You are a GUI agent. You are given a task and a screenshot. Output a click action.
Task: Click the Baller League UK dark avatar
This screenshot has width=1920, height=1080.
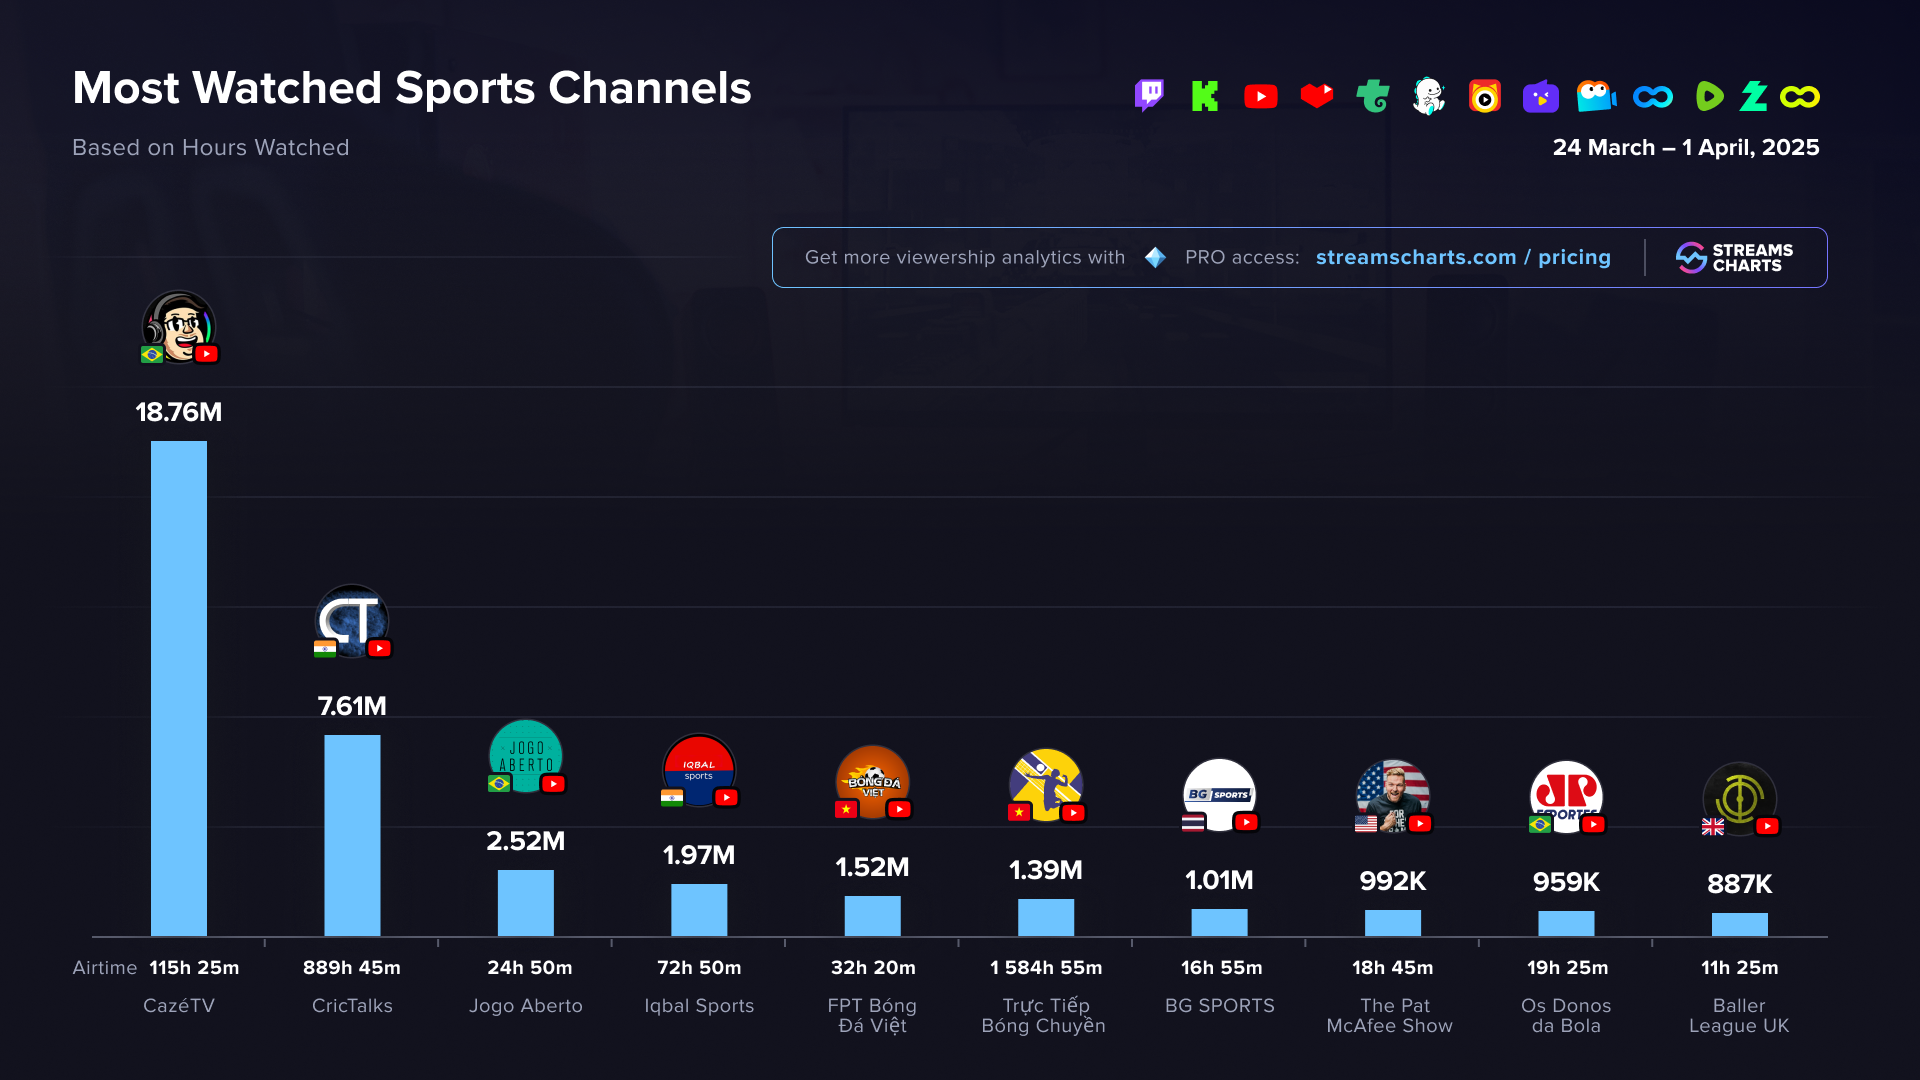click(1740, 799)
